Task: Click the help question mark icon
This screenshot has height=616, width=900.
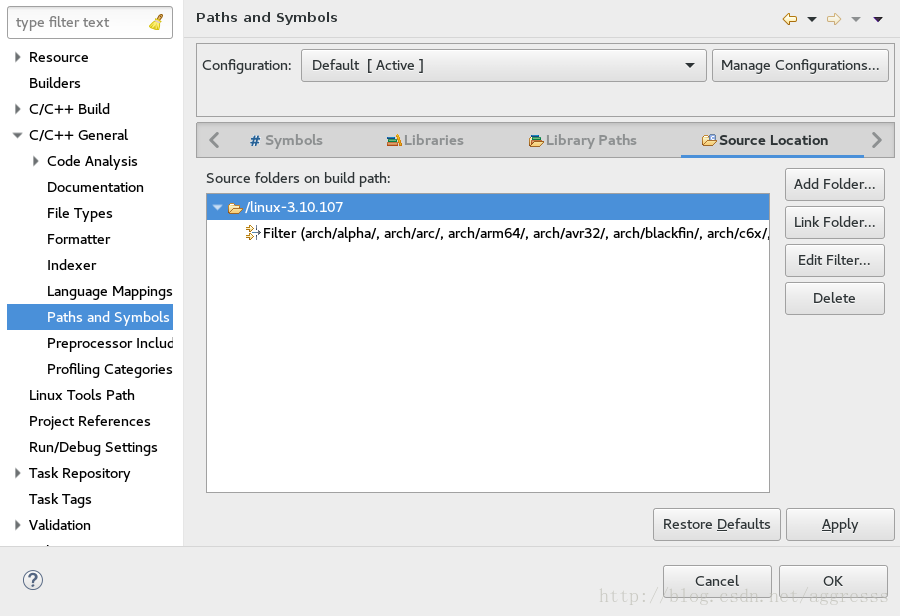Action: click(x=33, y=580)
